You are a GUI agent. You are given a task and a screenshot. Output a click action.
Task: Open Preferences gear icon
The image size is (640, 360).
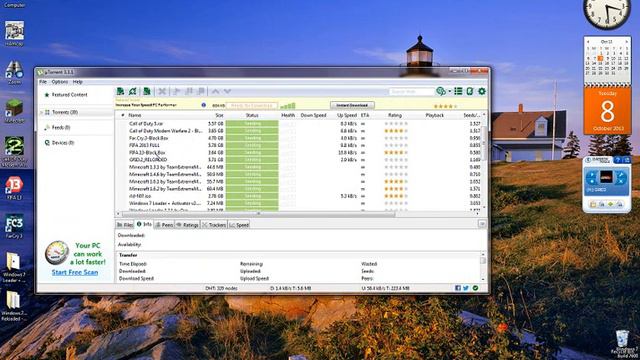coord(482,91)
